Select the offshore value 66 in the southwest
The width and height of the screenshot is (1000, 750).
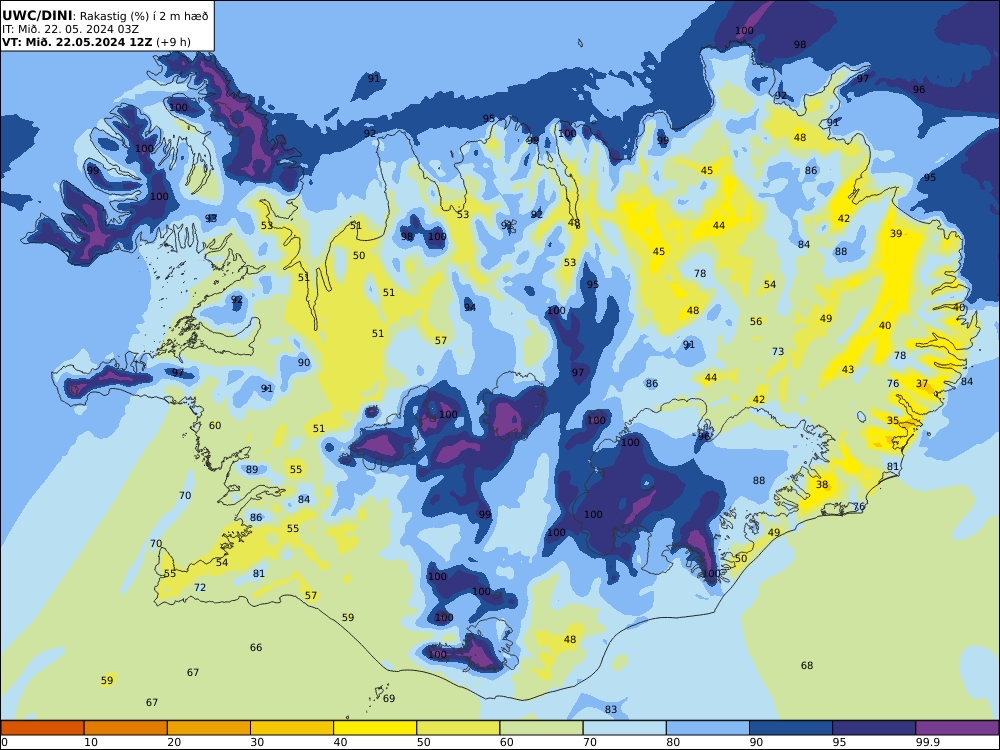coord(256,647)
